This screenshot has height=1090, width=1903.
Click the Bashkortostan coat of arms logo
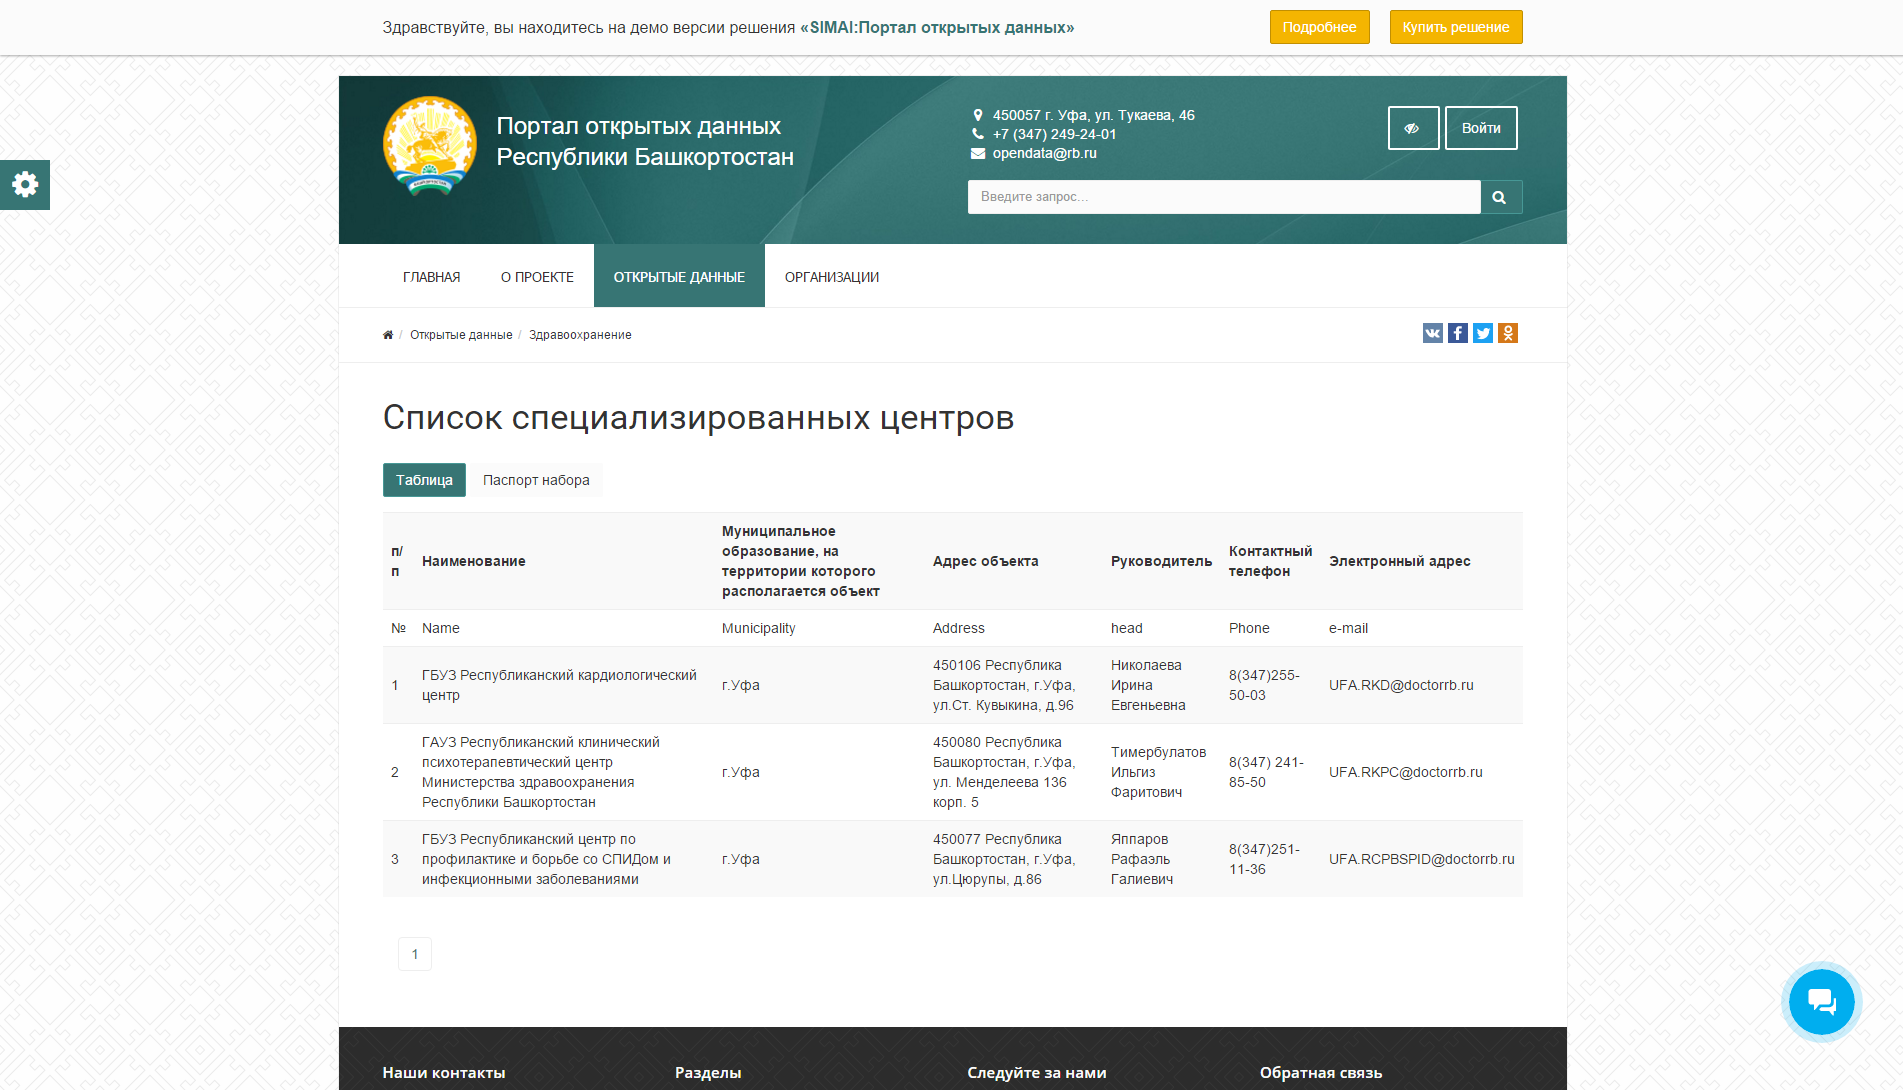[430, 145]
